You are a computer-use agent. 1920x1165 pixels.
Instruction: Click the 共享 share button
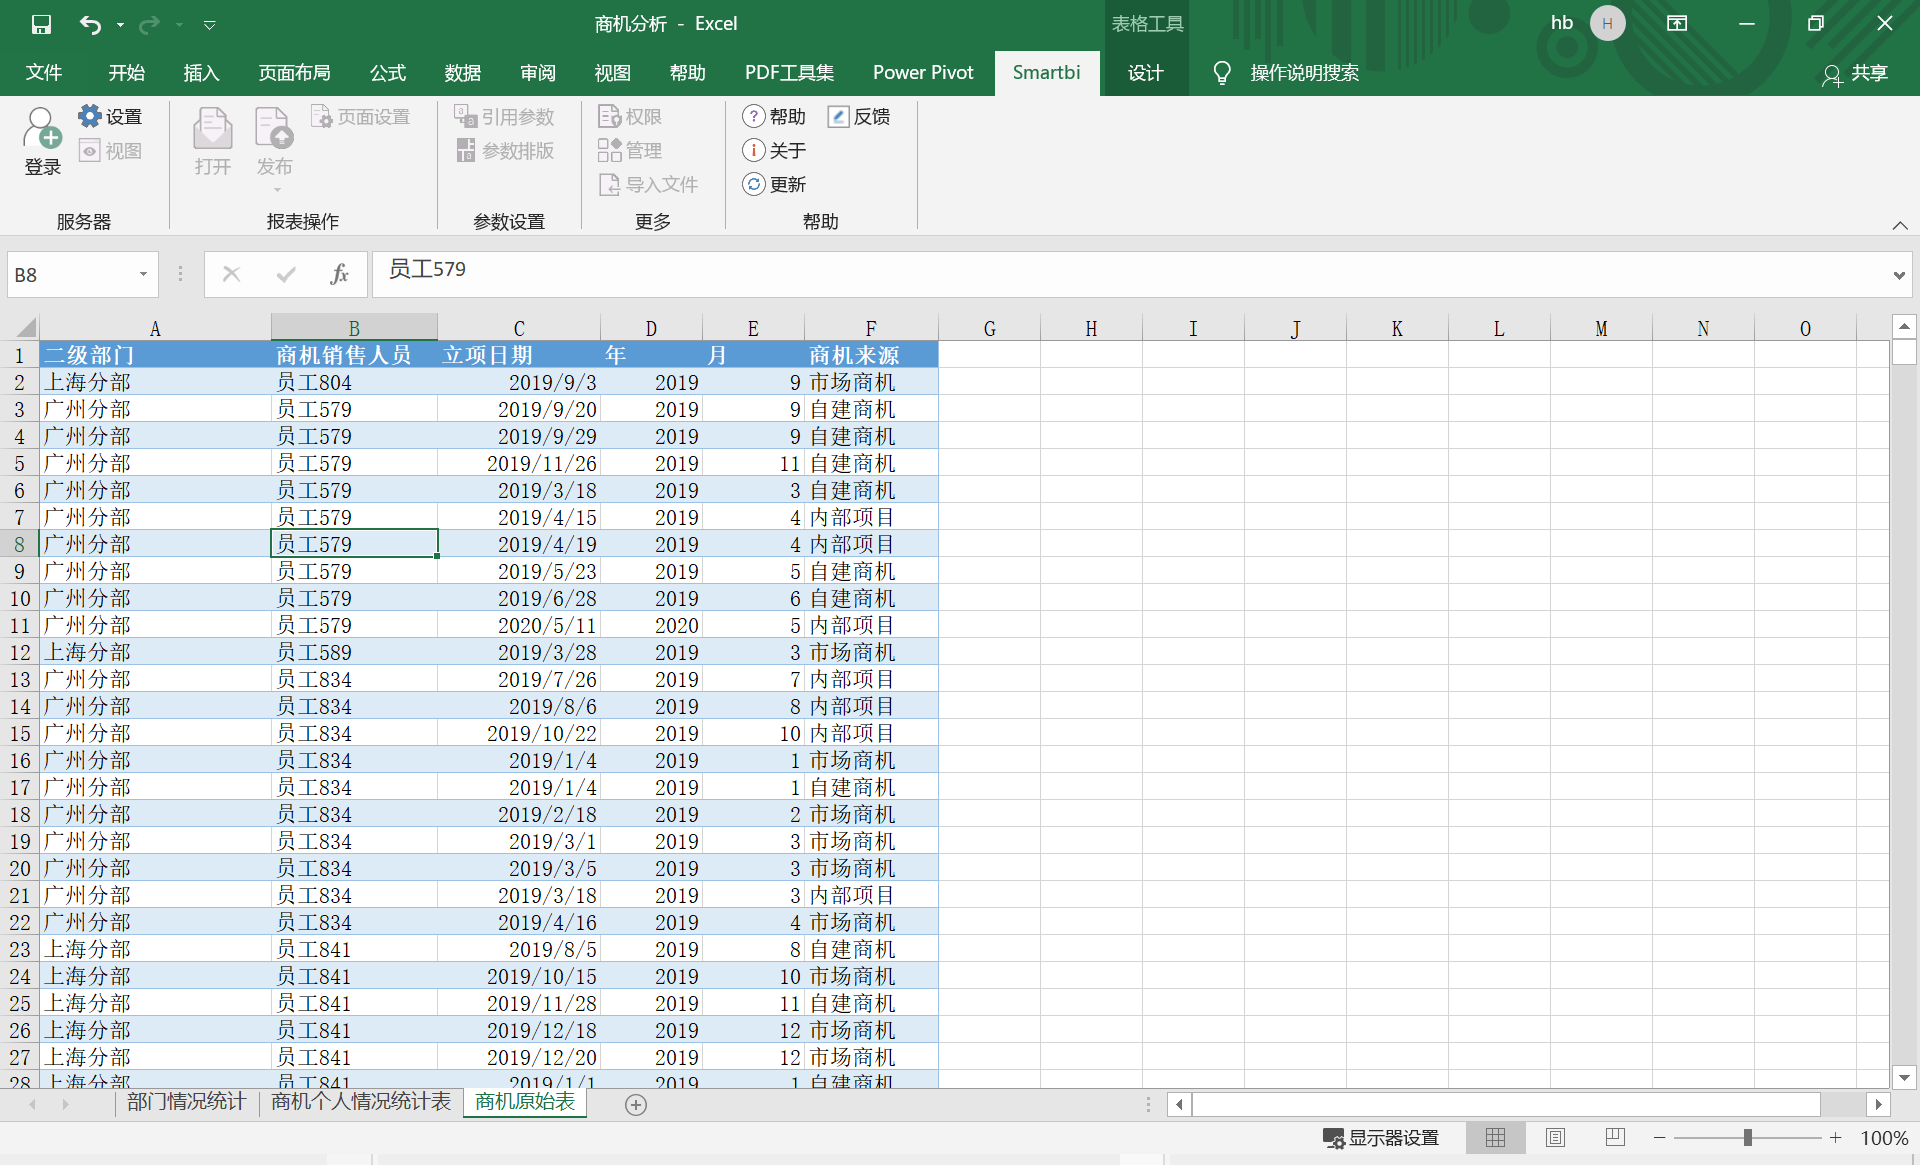(1854, 75)
